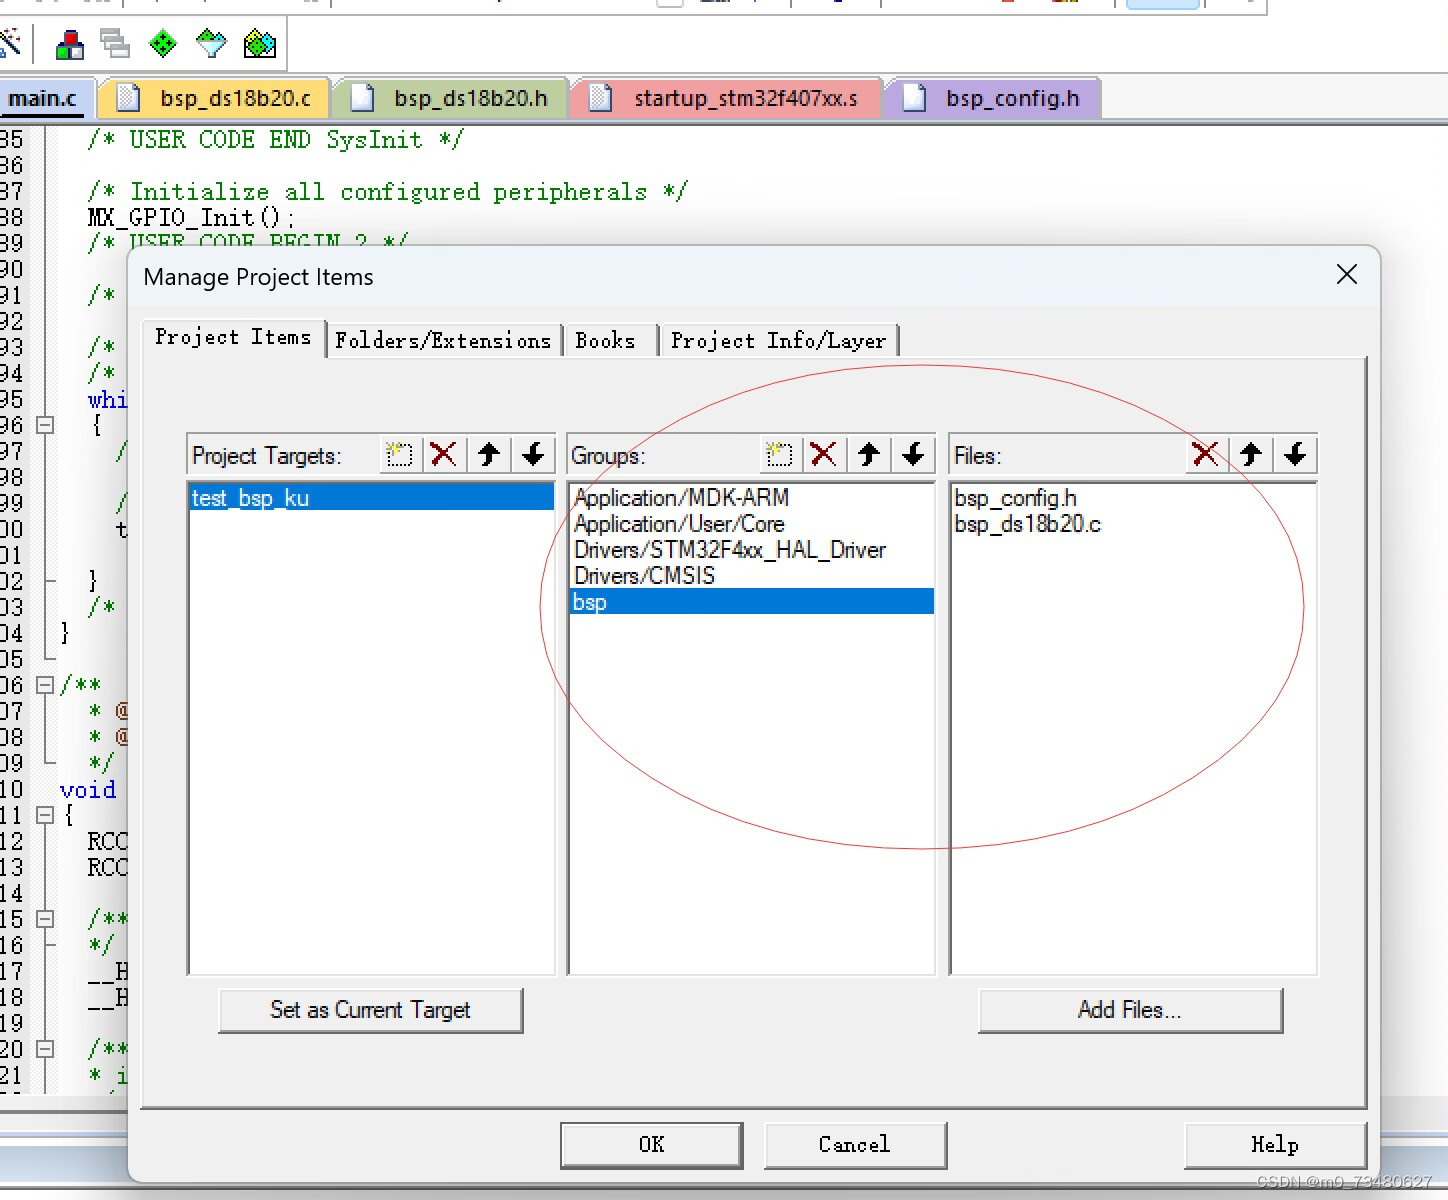Collapse the code fold at the while-loop brace

coord(45,425)
